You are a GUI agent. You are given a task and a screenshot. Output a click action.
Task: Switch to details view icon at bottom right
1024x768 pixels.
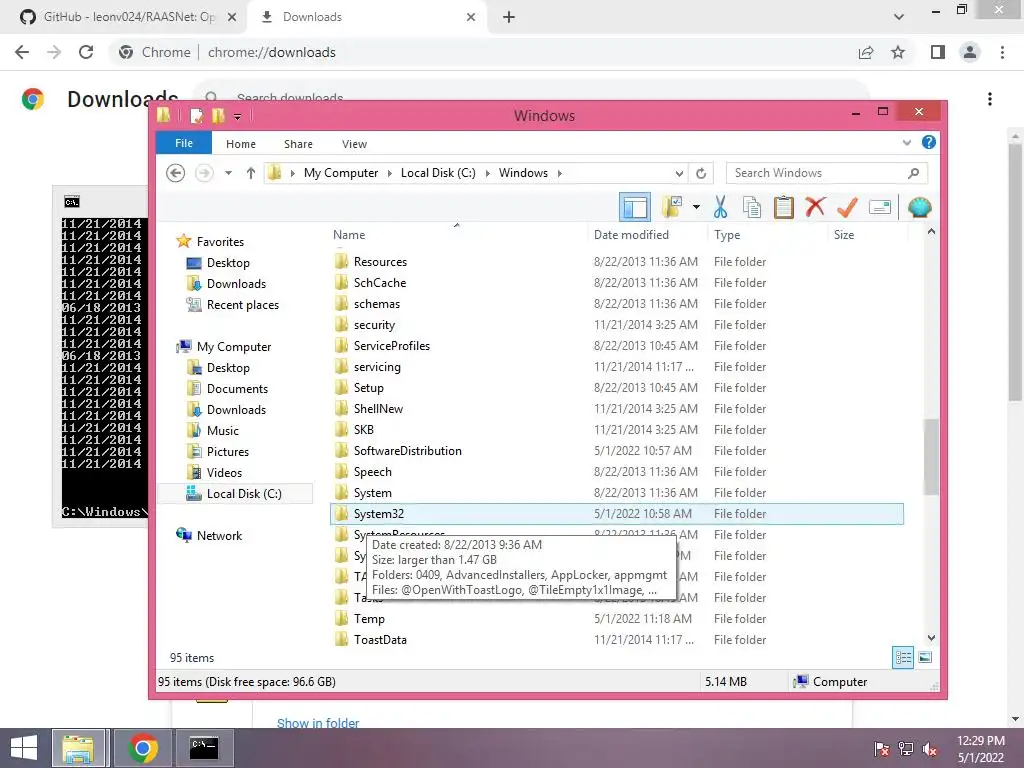point(903,658)
